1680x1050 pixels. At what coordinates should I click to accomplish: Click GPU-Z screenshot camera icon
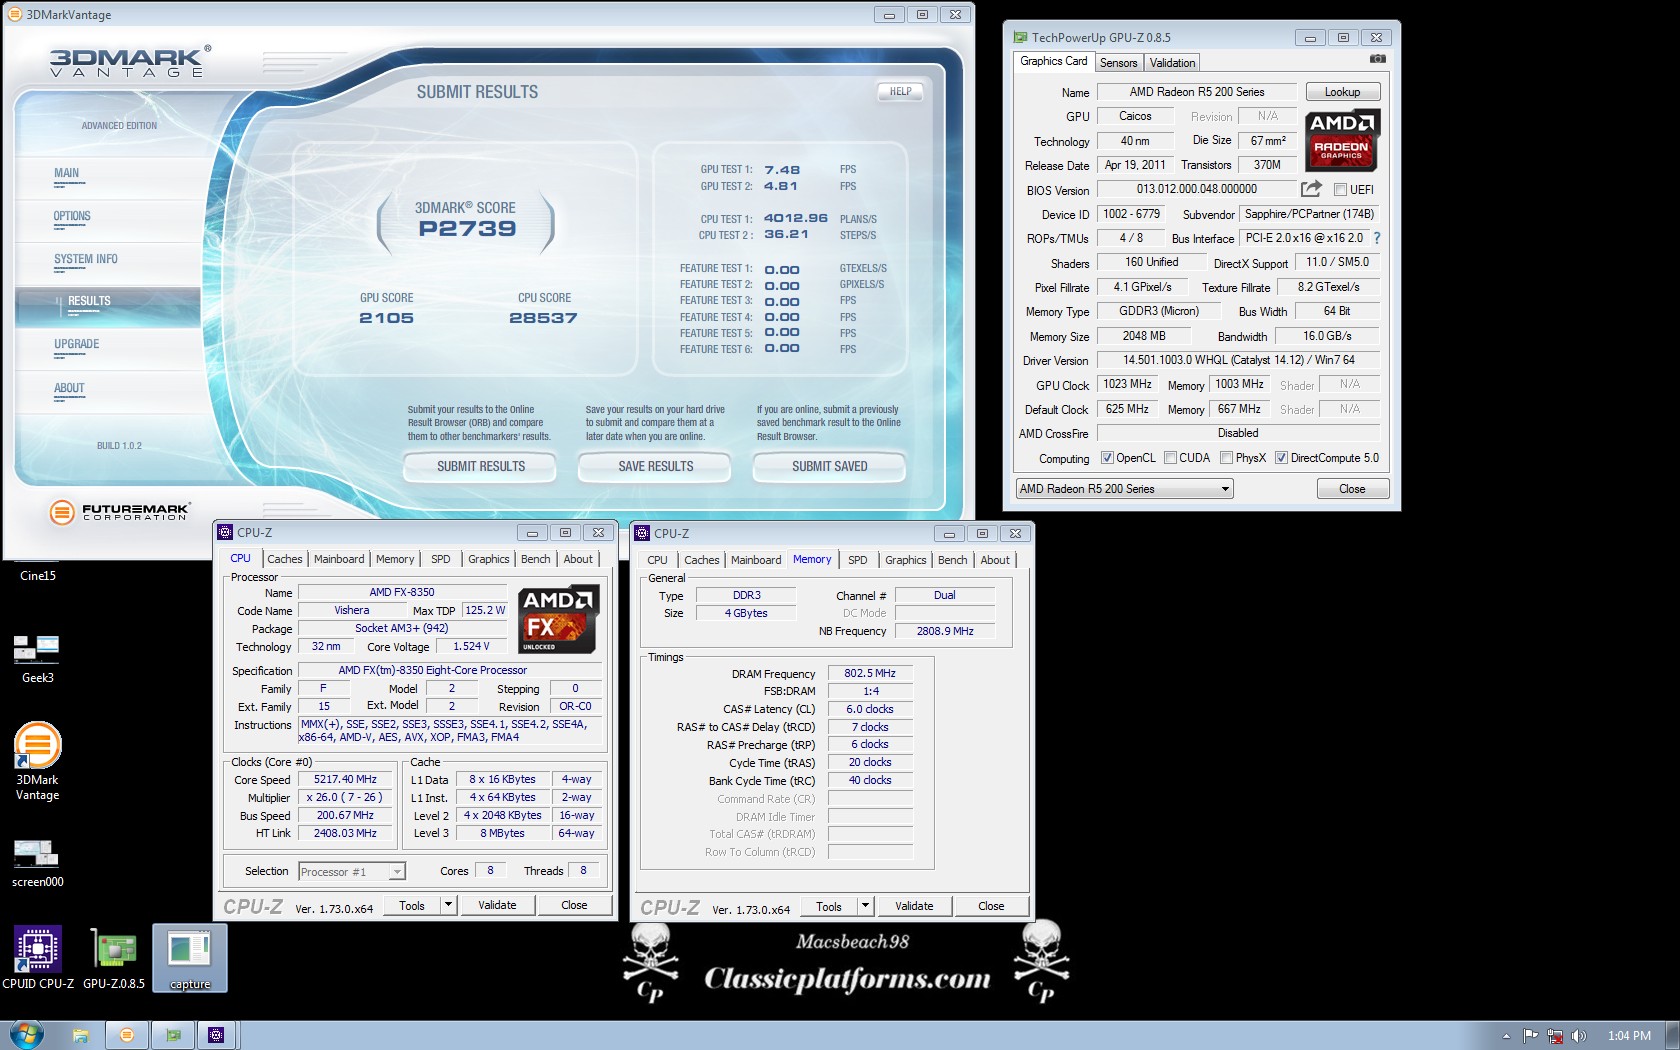point(1378,60)
